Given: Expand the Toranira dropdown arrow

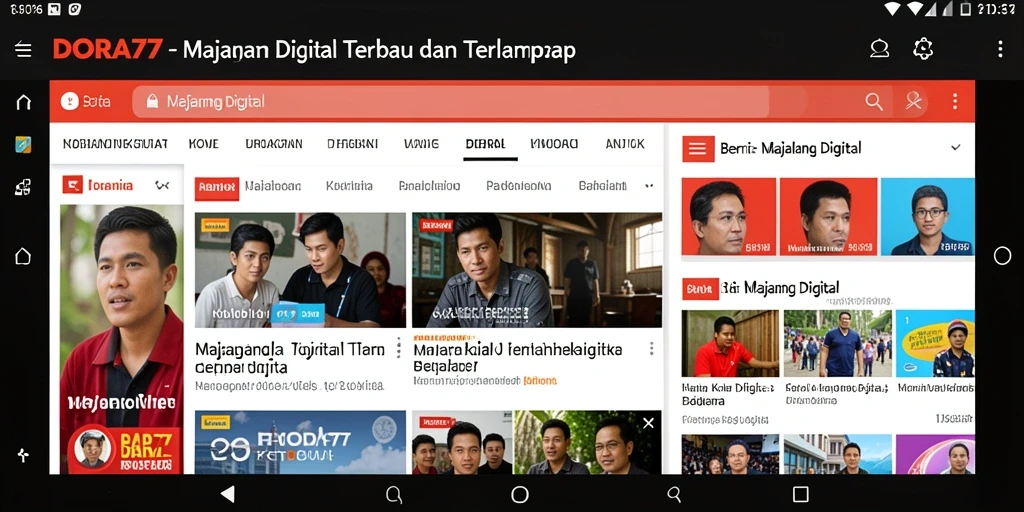Looking at the screenshot, I should (161, 185).
